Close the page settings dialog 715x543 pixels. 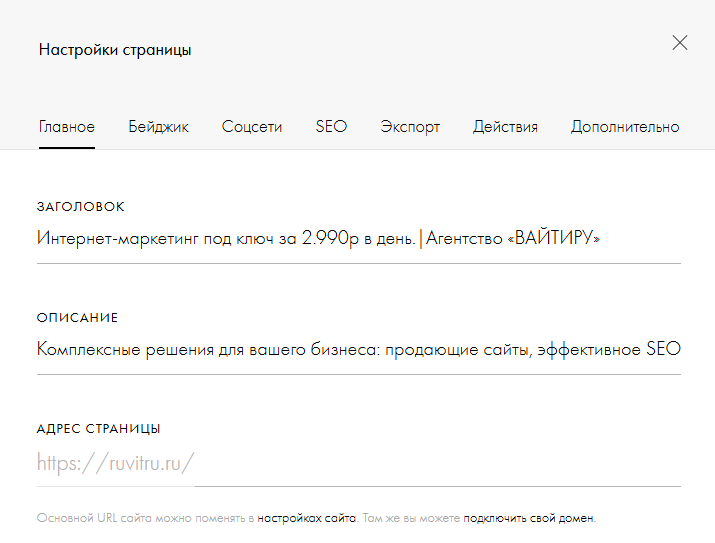pos(679,43)
